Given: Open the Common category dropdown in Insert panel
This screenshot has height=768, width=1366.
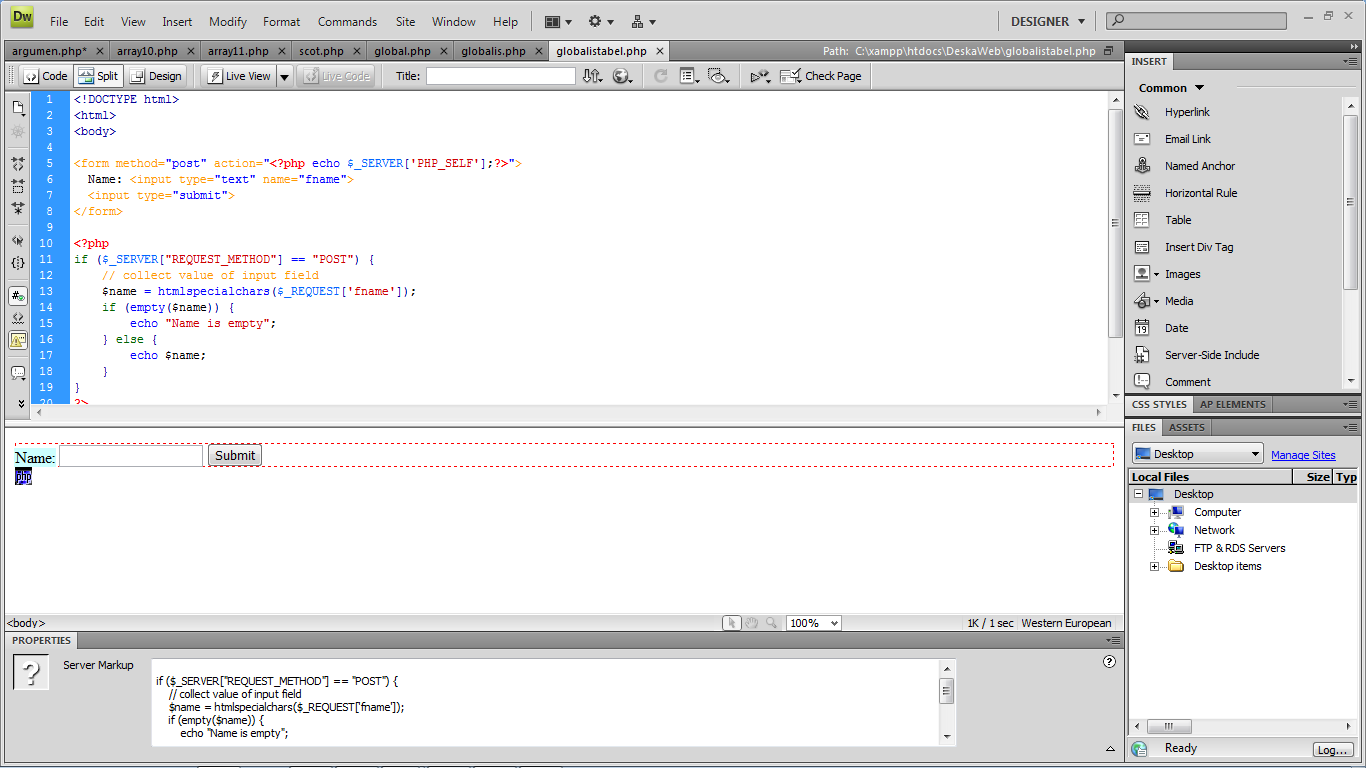Looking at the screenshot, I should (1172, 88).
